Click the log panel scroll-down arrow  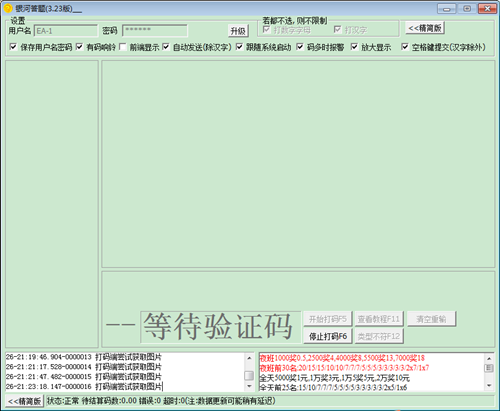tap(249, 386)
